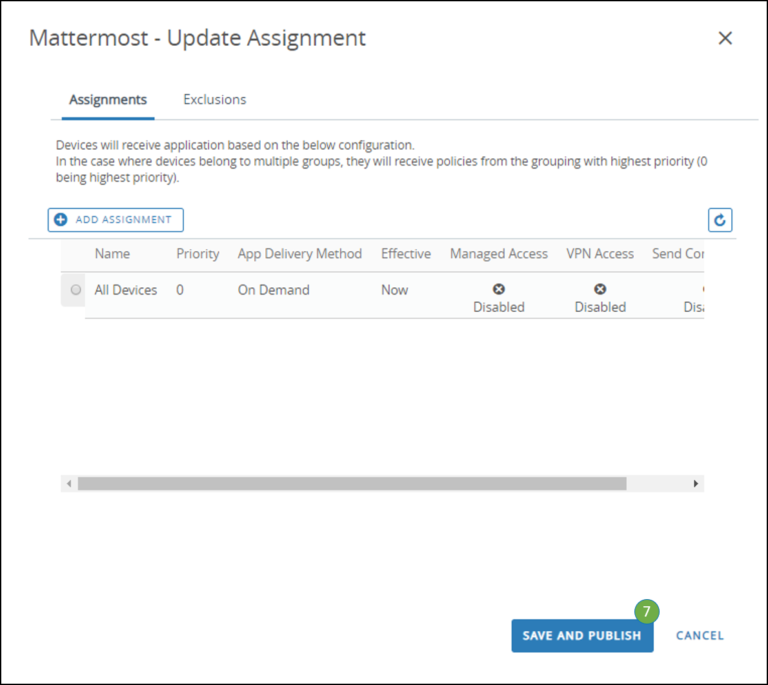
Task: Click the Effective column header
Action: (x=405, y=254)
